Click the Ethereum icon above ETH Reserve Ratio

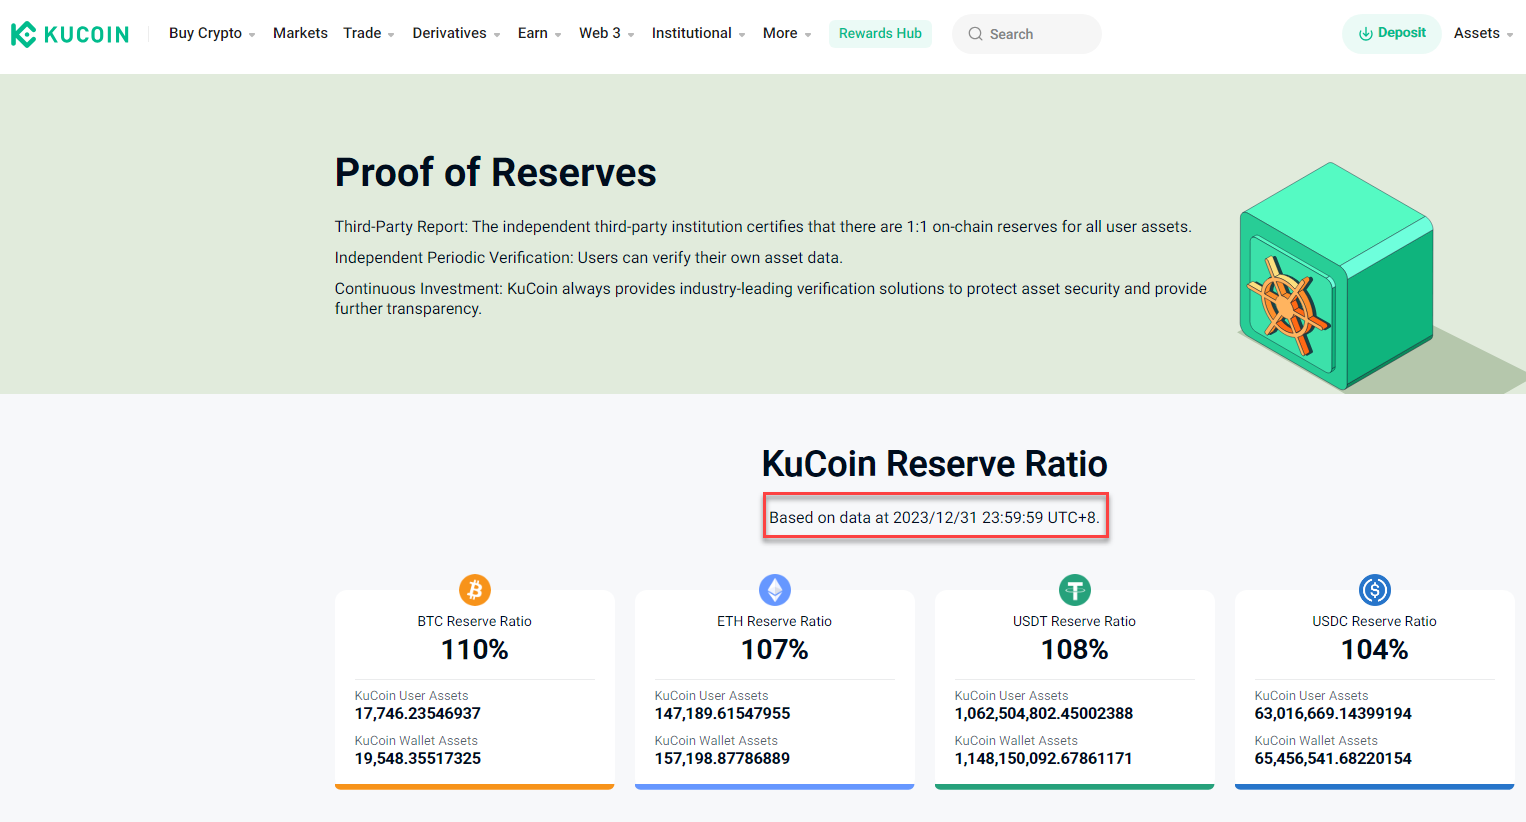point(775,590)
